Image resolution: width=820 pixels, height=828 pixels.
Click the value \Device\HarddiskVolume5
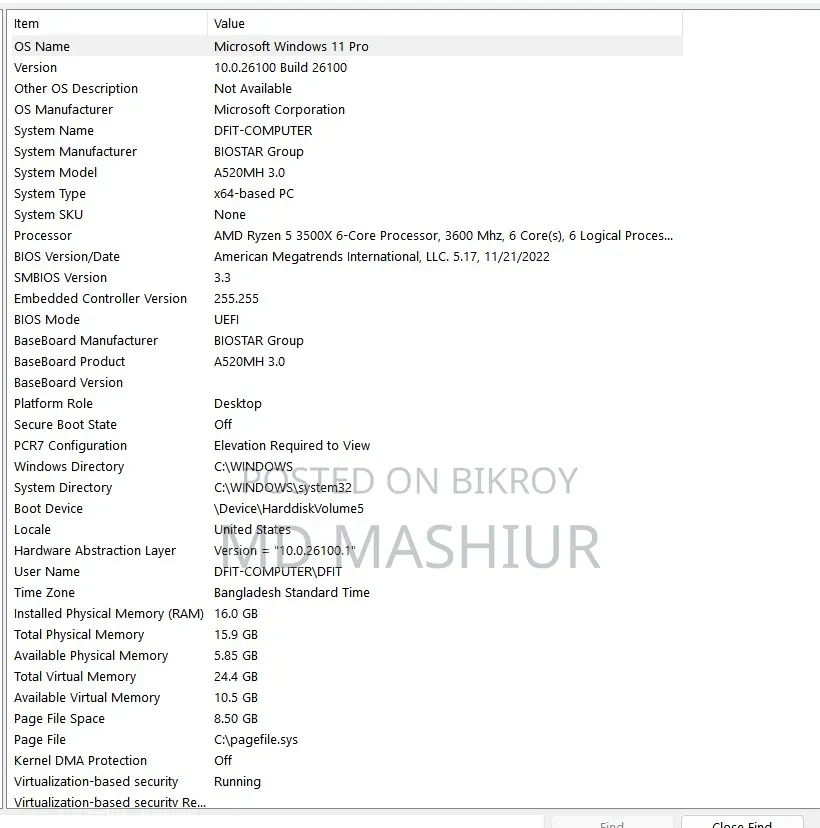tap(289, 509)
